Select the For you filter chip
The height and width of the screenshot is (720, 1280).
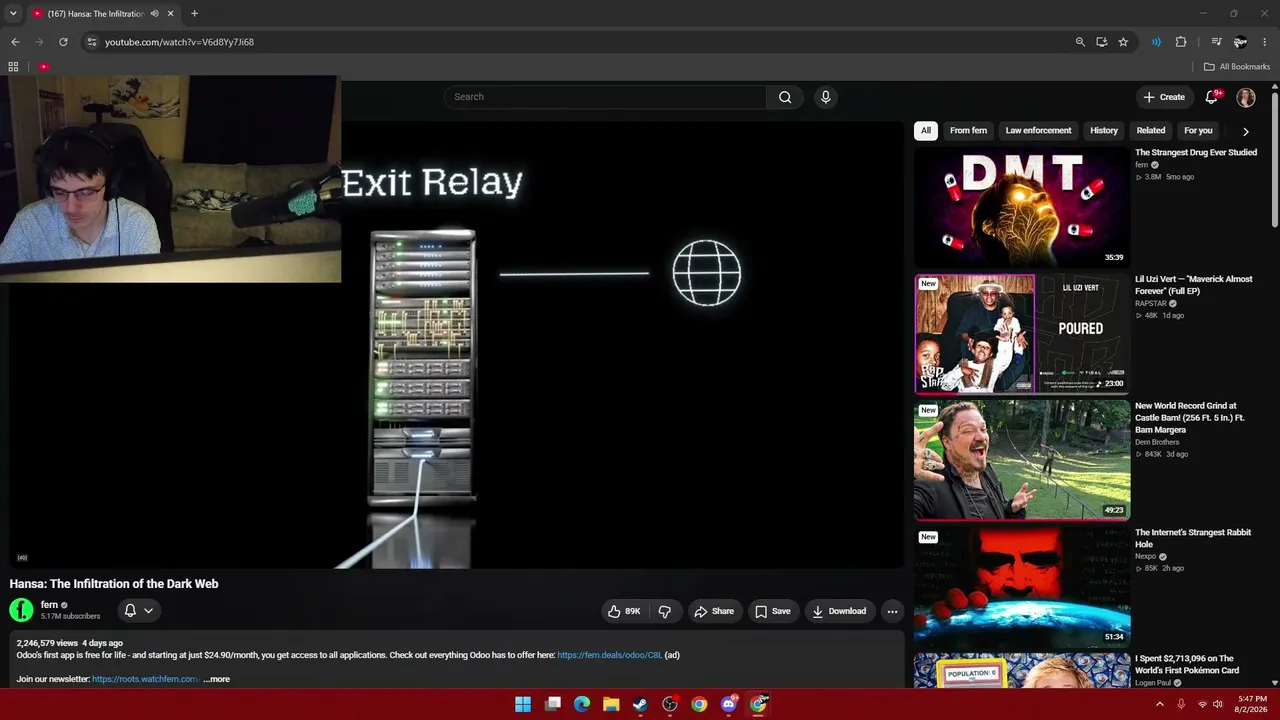(1198, 131)
